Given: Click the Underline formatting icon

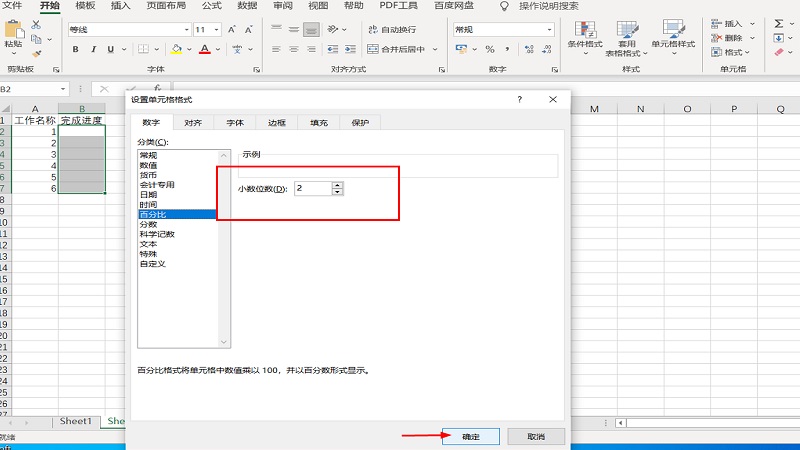Looking at the screenshot, I should pyautogui.click(x=113, y=49).
